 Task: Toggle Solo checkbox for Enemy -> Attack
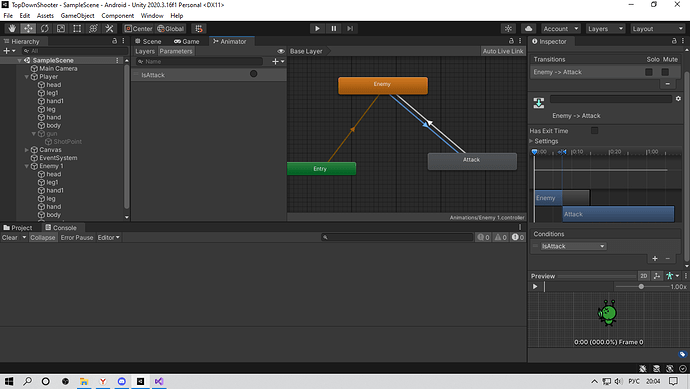(649, 72)
